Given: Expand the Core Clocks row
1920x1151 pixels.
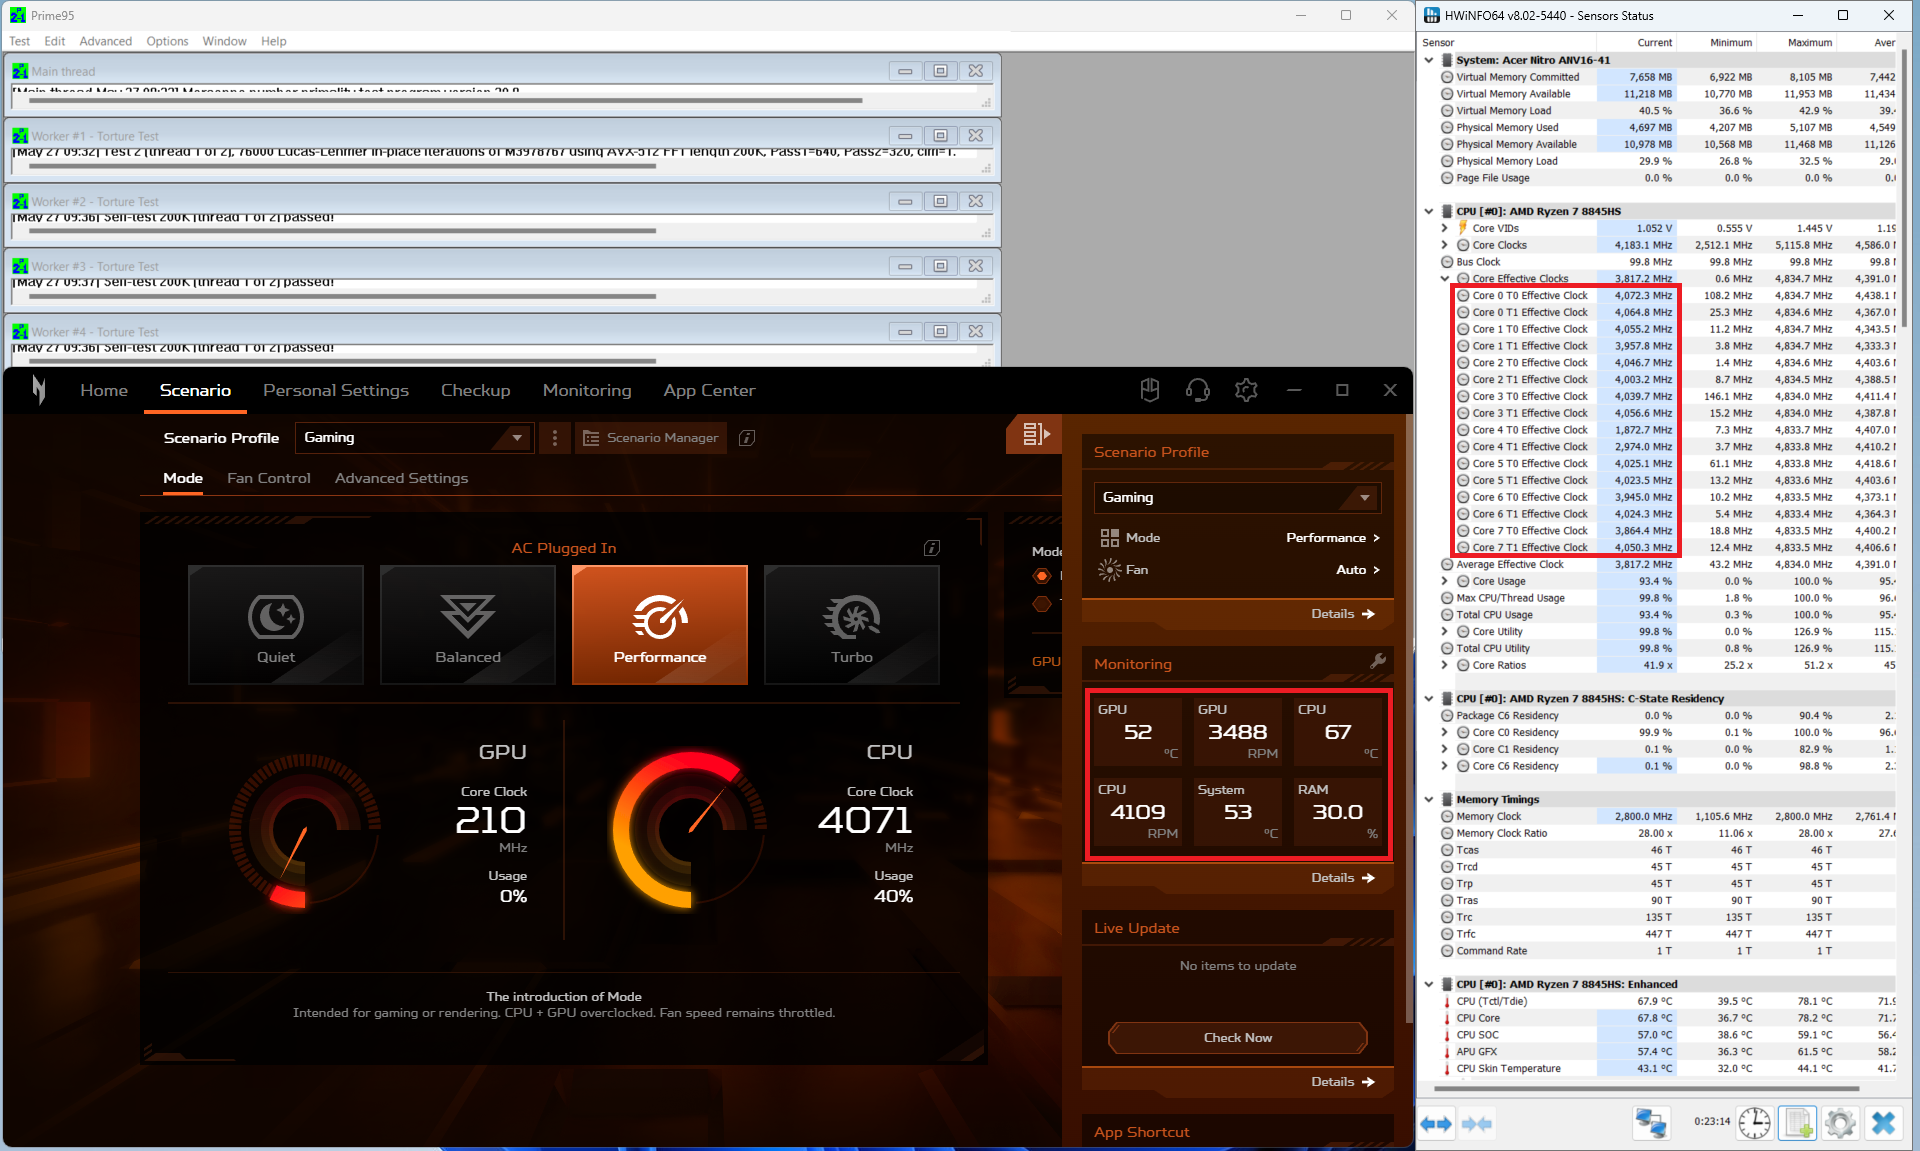Looking at the screenshot, I should (1444, 245).
